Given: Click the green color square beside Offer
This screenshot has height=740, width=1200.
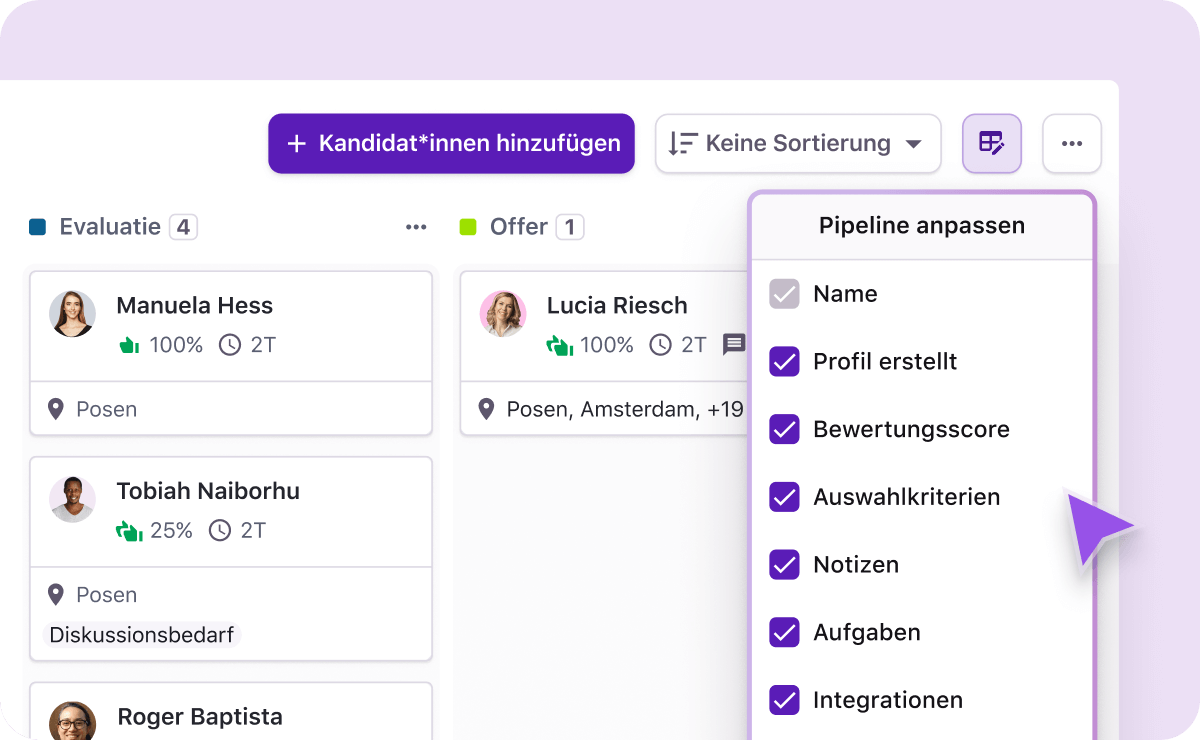Looking at the screenshot, I should [x=468, y=226].
